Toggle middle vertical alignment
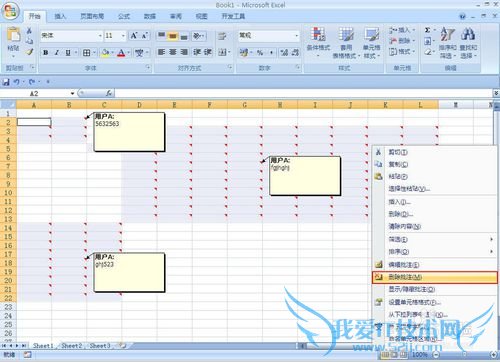The width and height of the screenshot is (500, 362). tap(173, 35)
